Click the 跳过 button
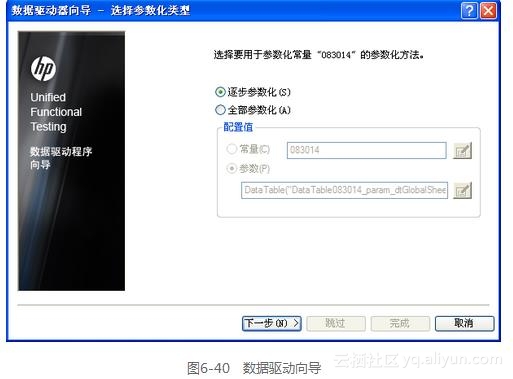This screenshot has width=513, height=379. (x=336, y=323)
